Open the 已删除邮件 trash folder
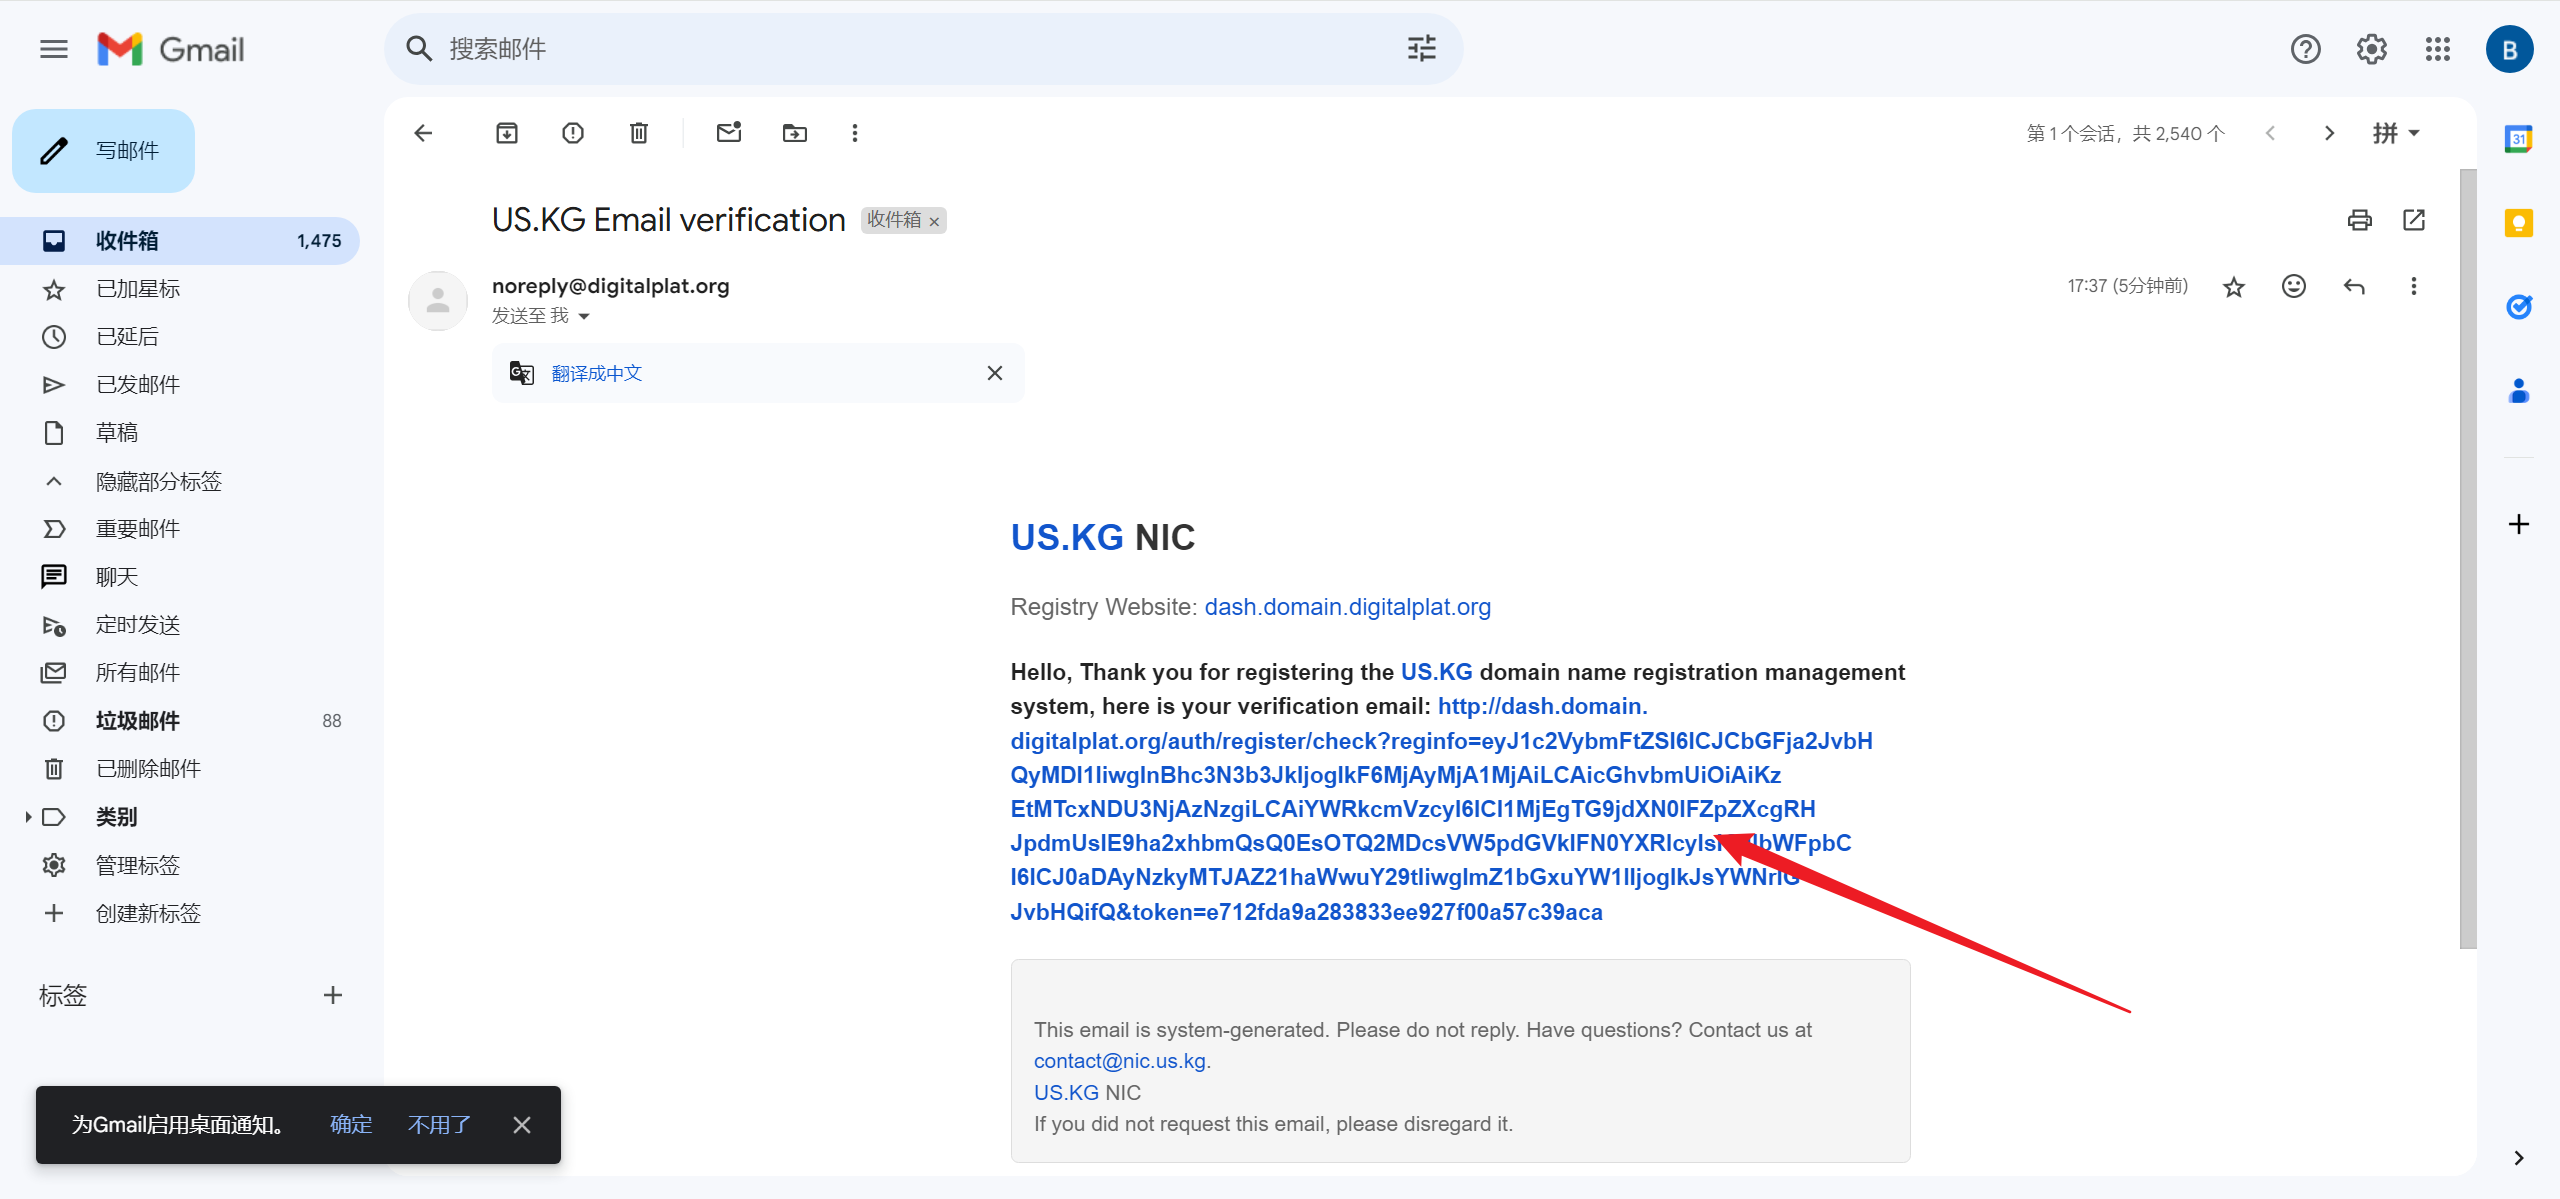The image size is (2560, 1199). coord(180,769)
